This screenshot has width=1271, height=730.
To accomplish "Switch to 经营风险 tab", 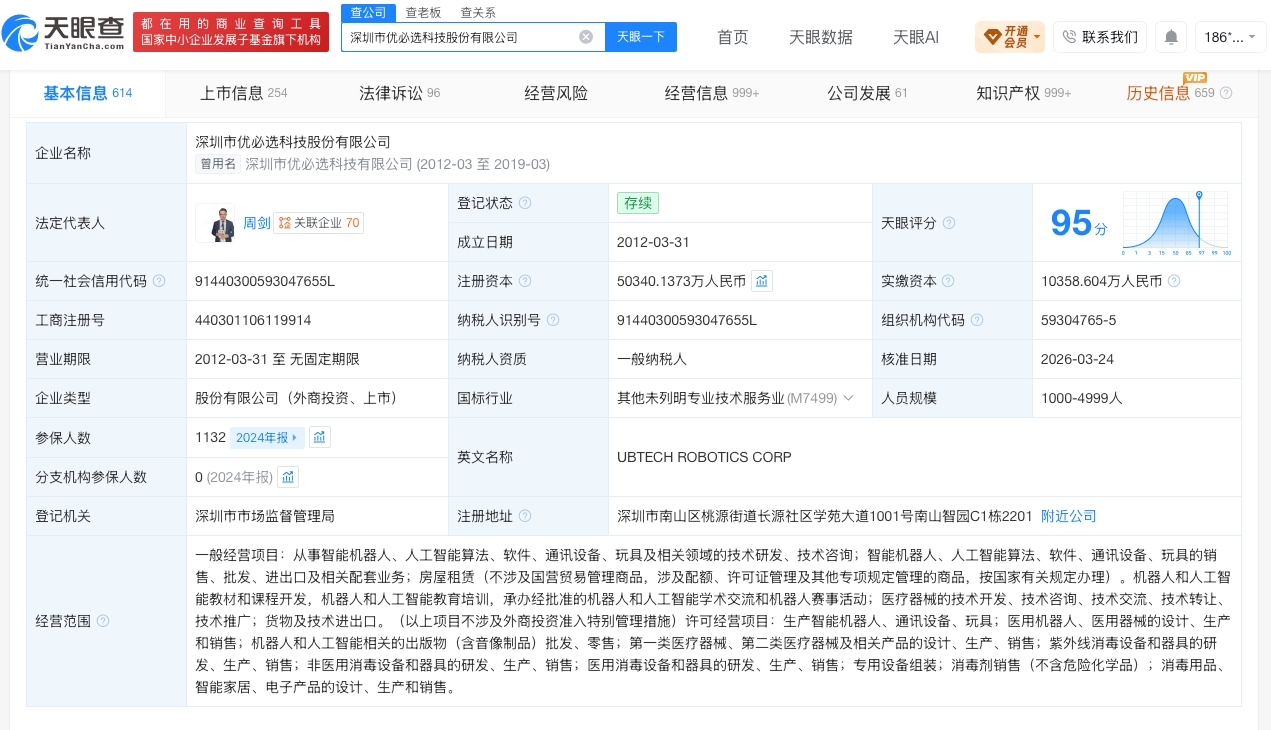I will (x=556, y=93).
